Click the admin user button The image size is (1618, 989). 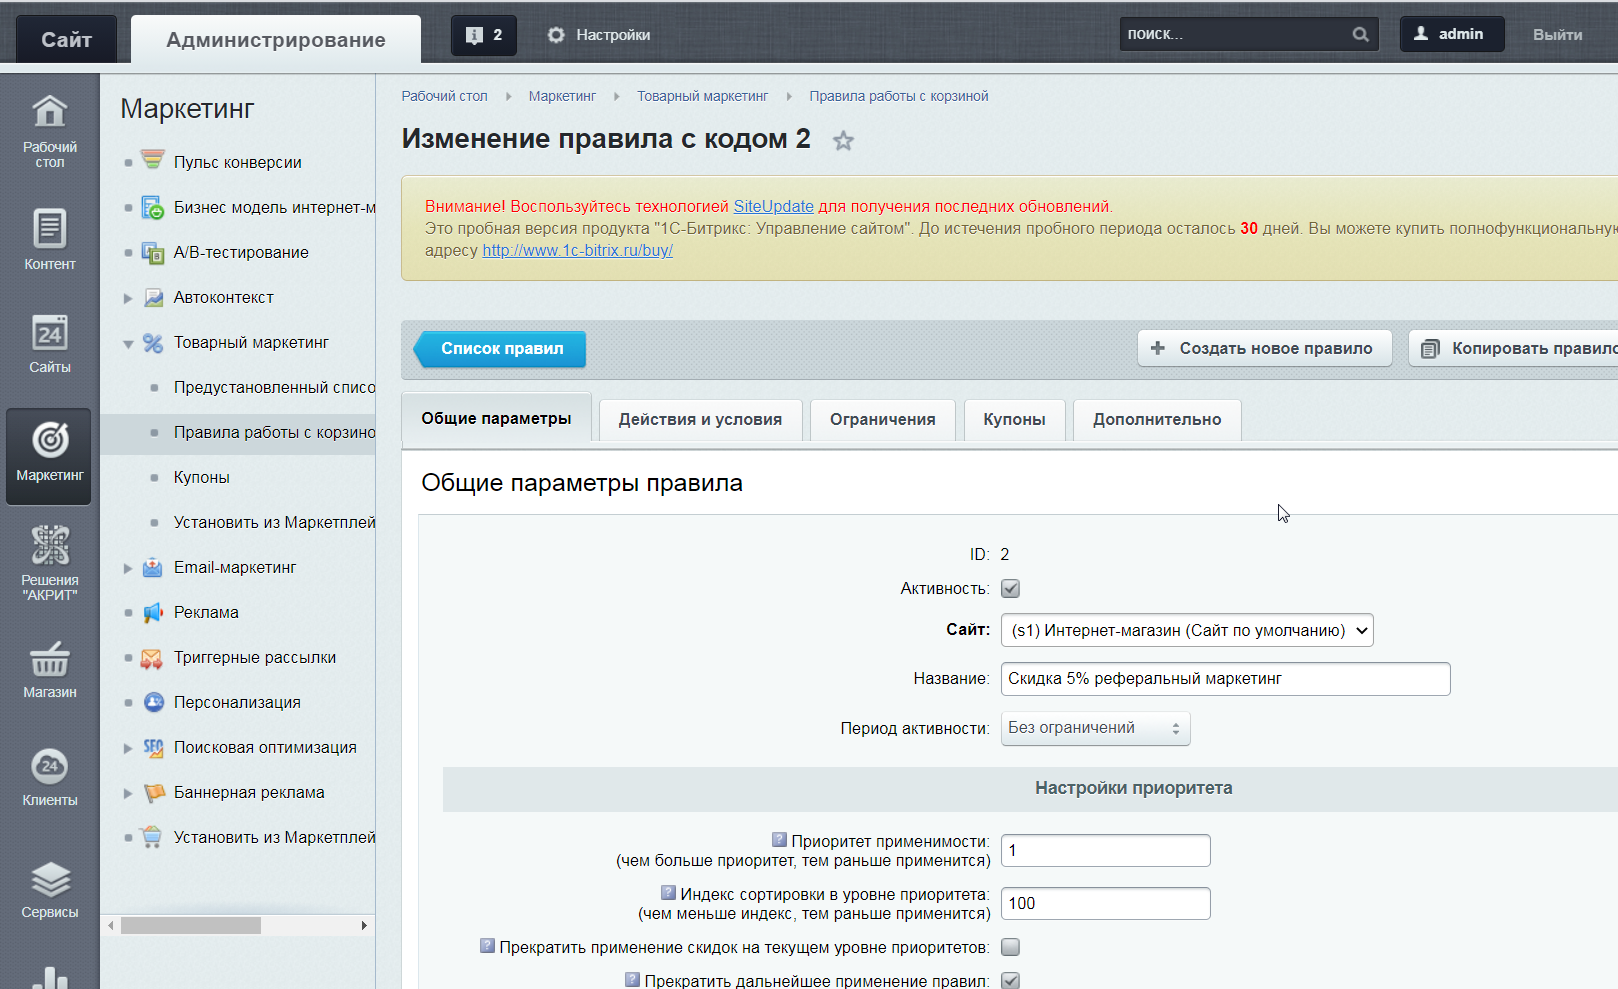click(1451, 34)
